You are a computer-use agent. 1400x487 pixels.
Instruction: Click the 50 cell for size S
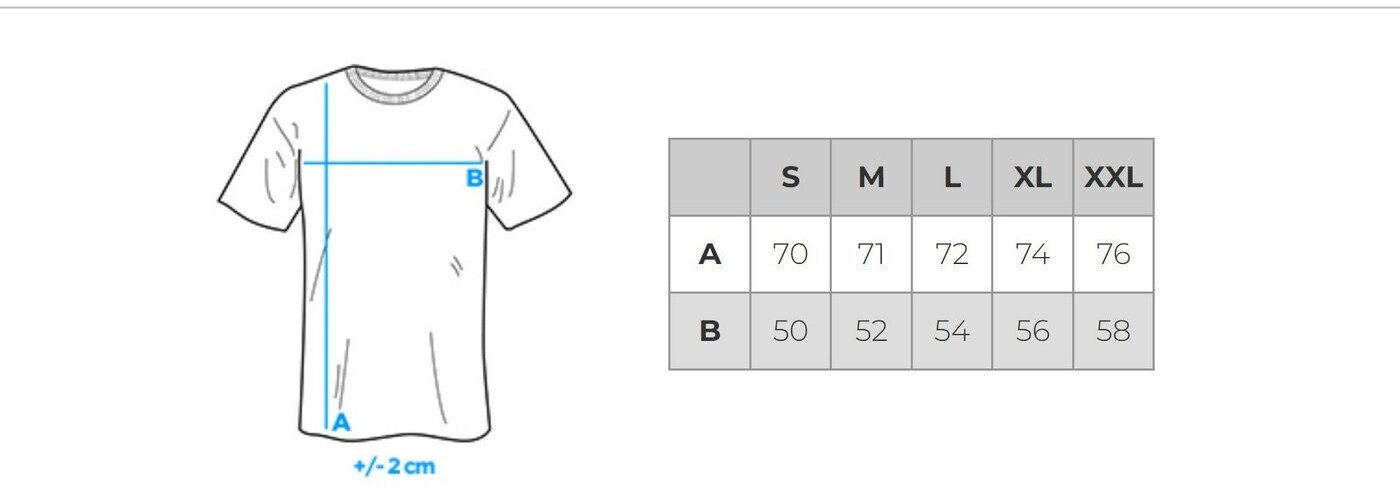[790, 331]
